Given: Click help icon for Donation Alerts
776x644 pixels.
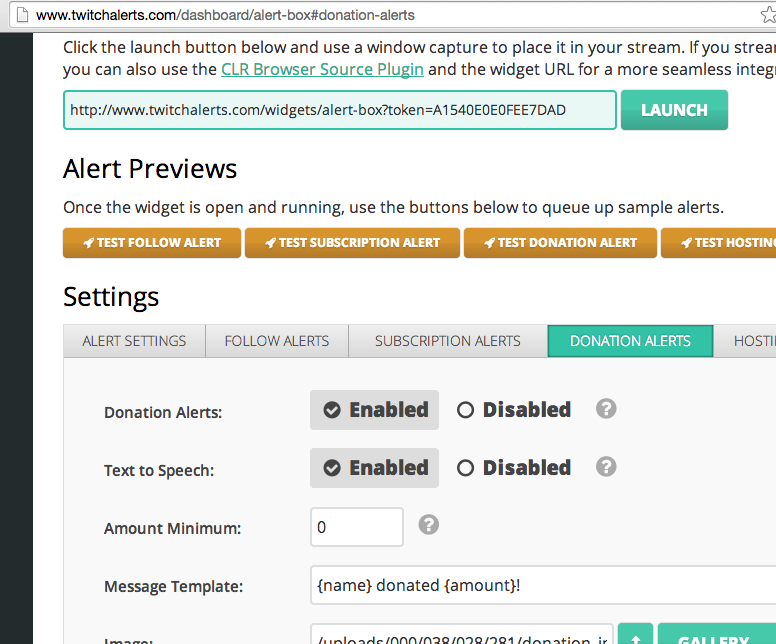Looking at the screenshot, I should (606, 409).
